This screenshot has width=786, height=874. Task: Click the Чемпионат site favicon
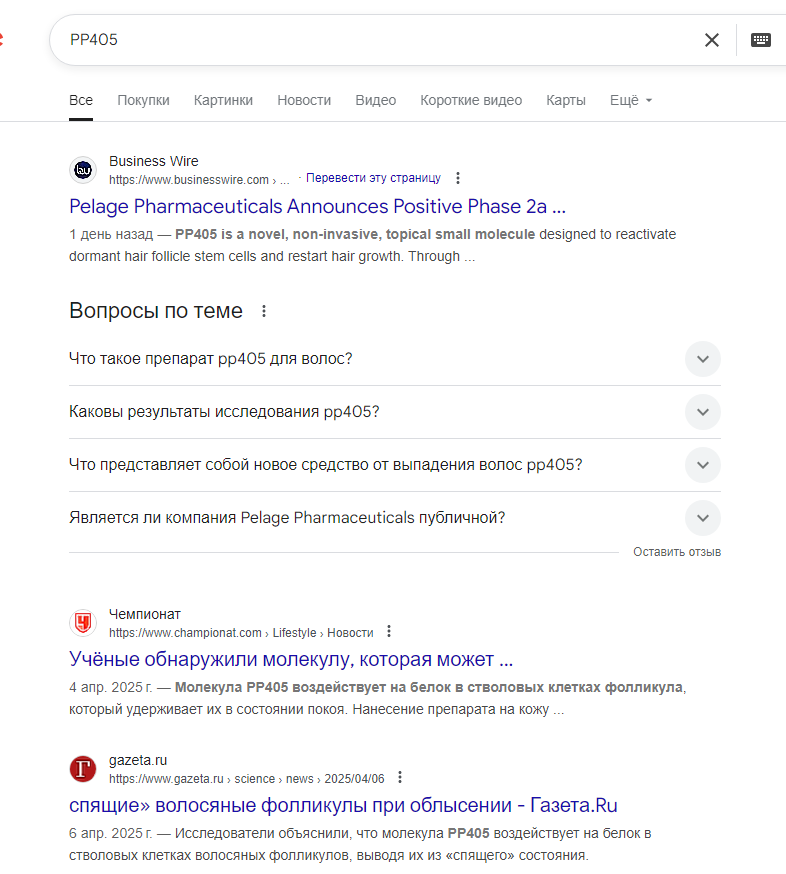click(x=83, y=623)
